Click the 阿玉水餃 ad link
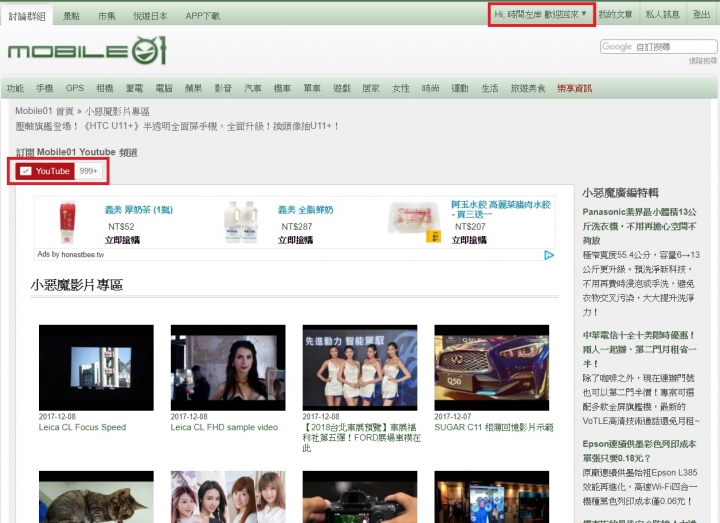The width and height of the screenshot is (720, 523). 501,209
